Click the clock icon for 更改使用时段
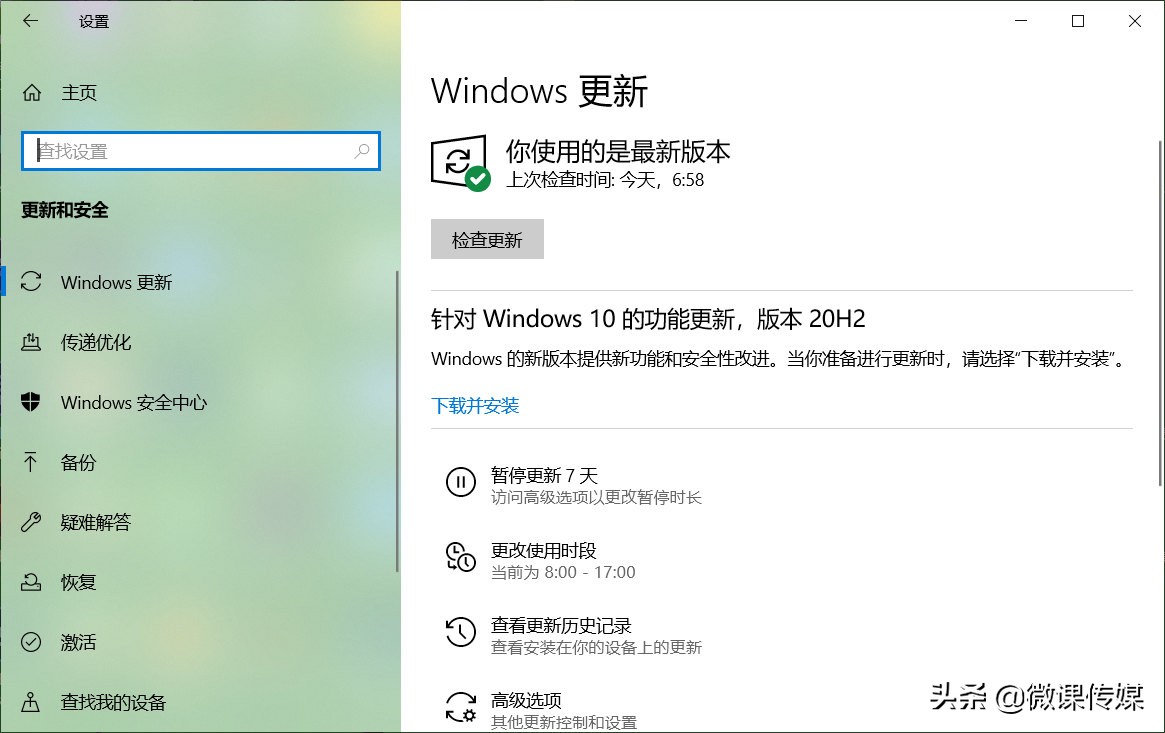This screenshot has width=1165, height=733. [461, 557]
